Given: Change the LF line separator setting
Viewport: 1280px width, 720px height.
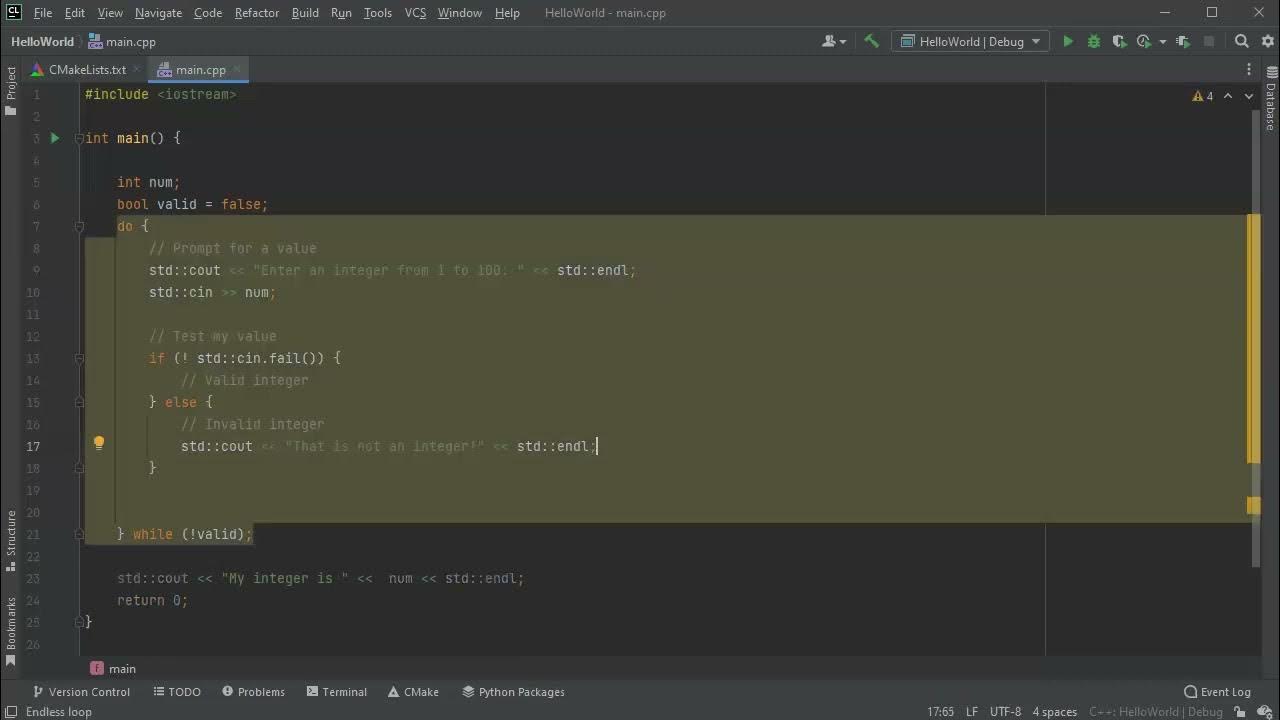Looking at the screenshot, I should (972, 712).
